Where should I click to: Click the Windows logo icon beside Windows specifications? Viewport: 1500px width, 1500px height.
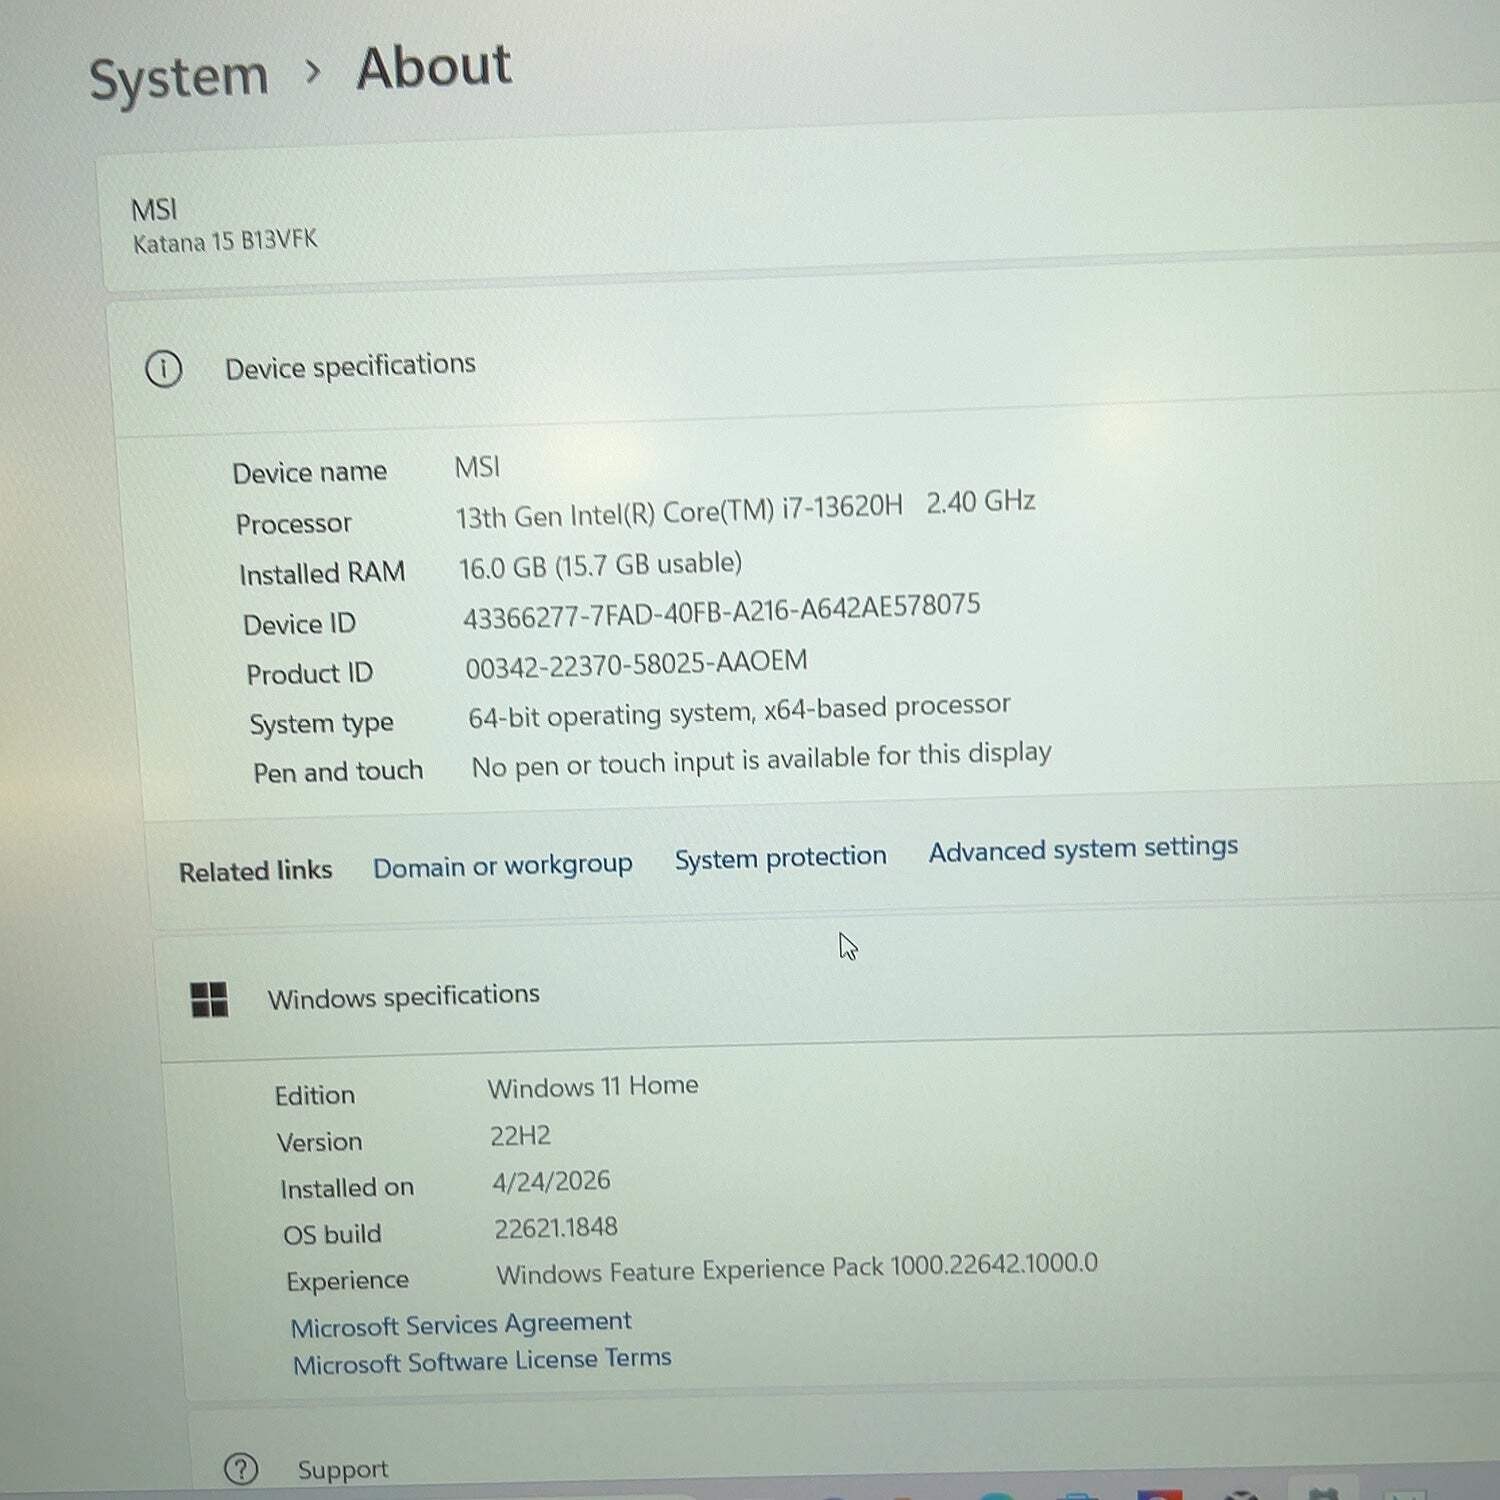pyautogui.click(x=209, y=999)
